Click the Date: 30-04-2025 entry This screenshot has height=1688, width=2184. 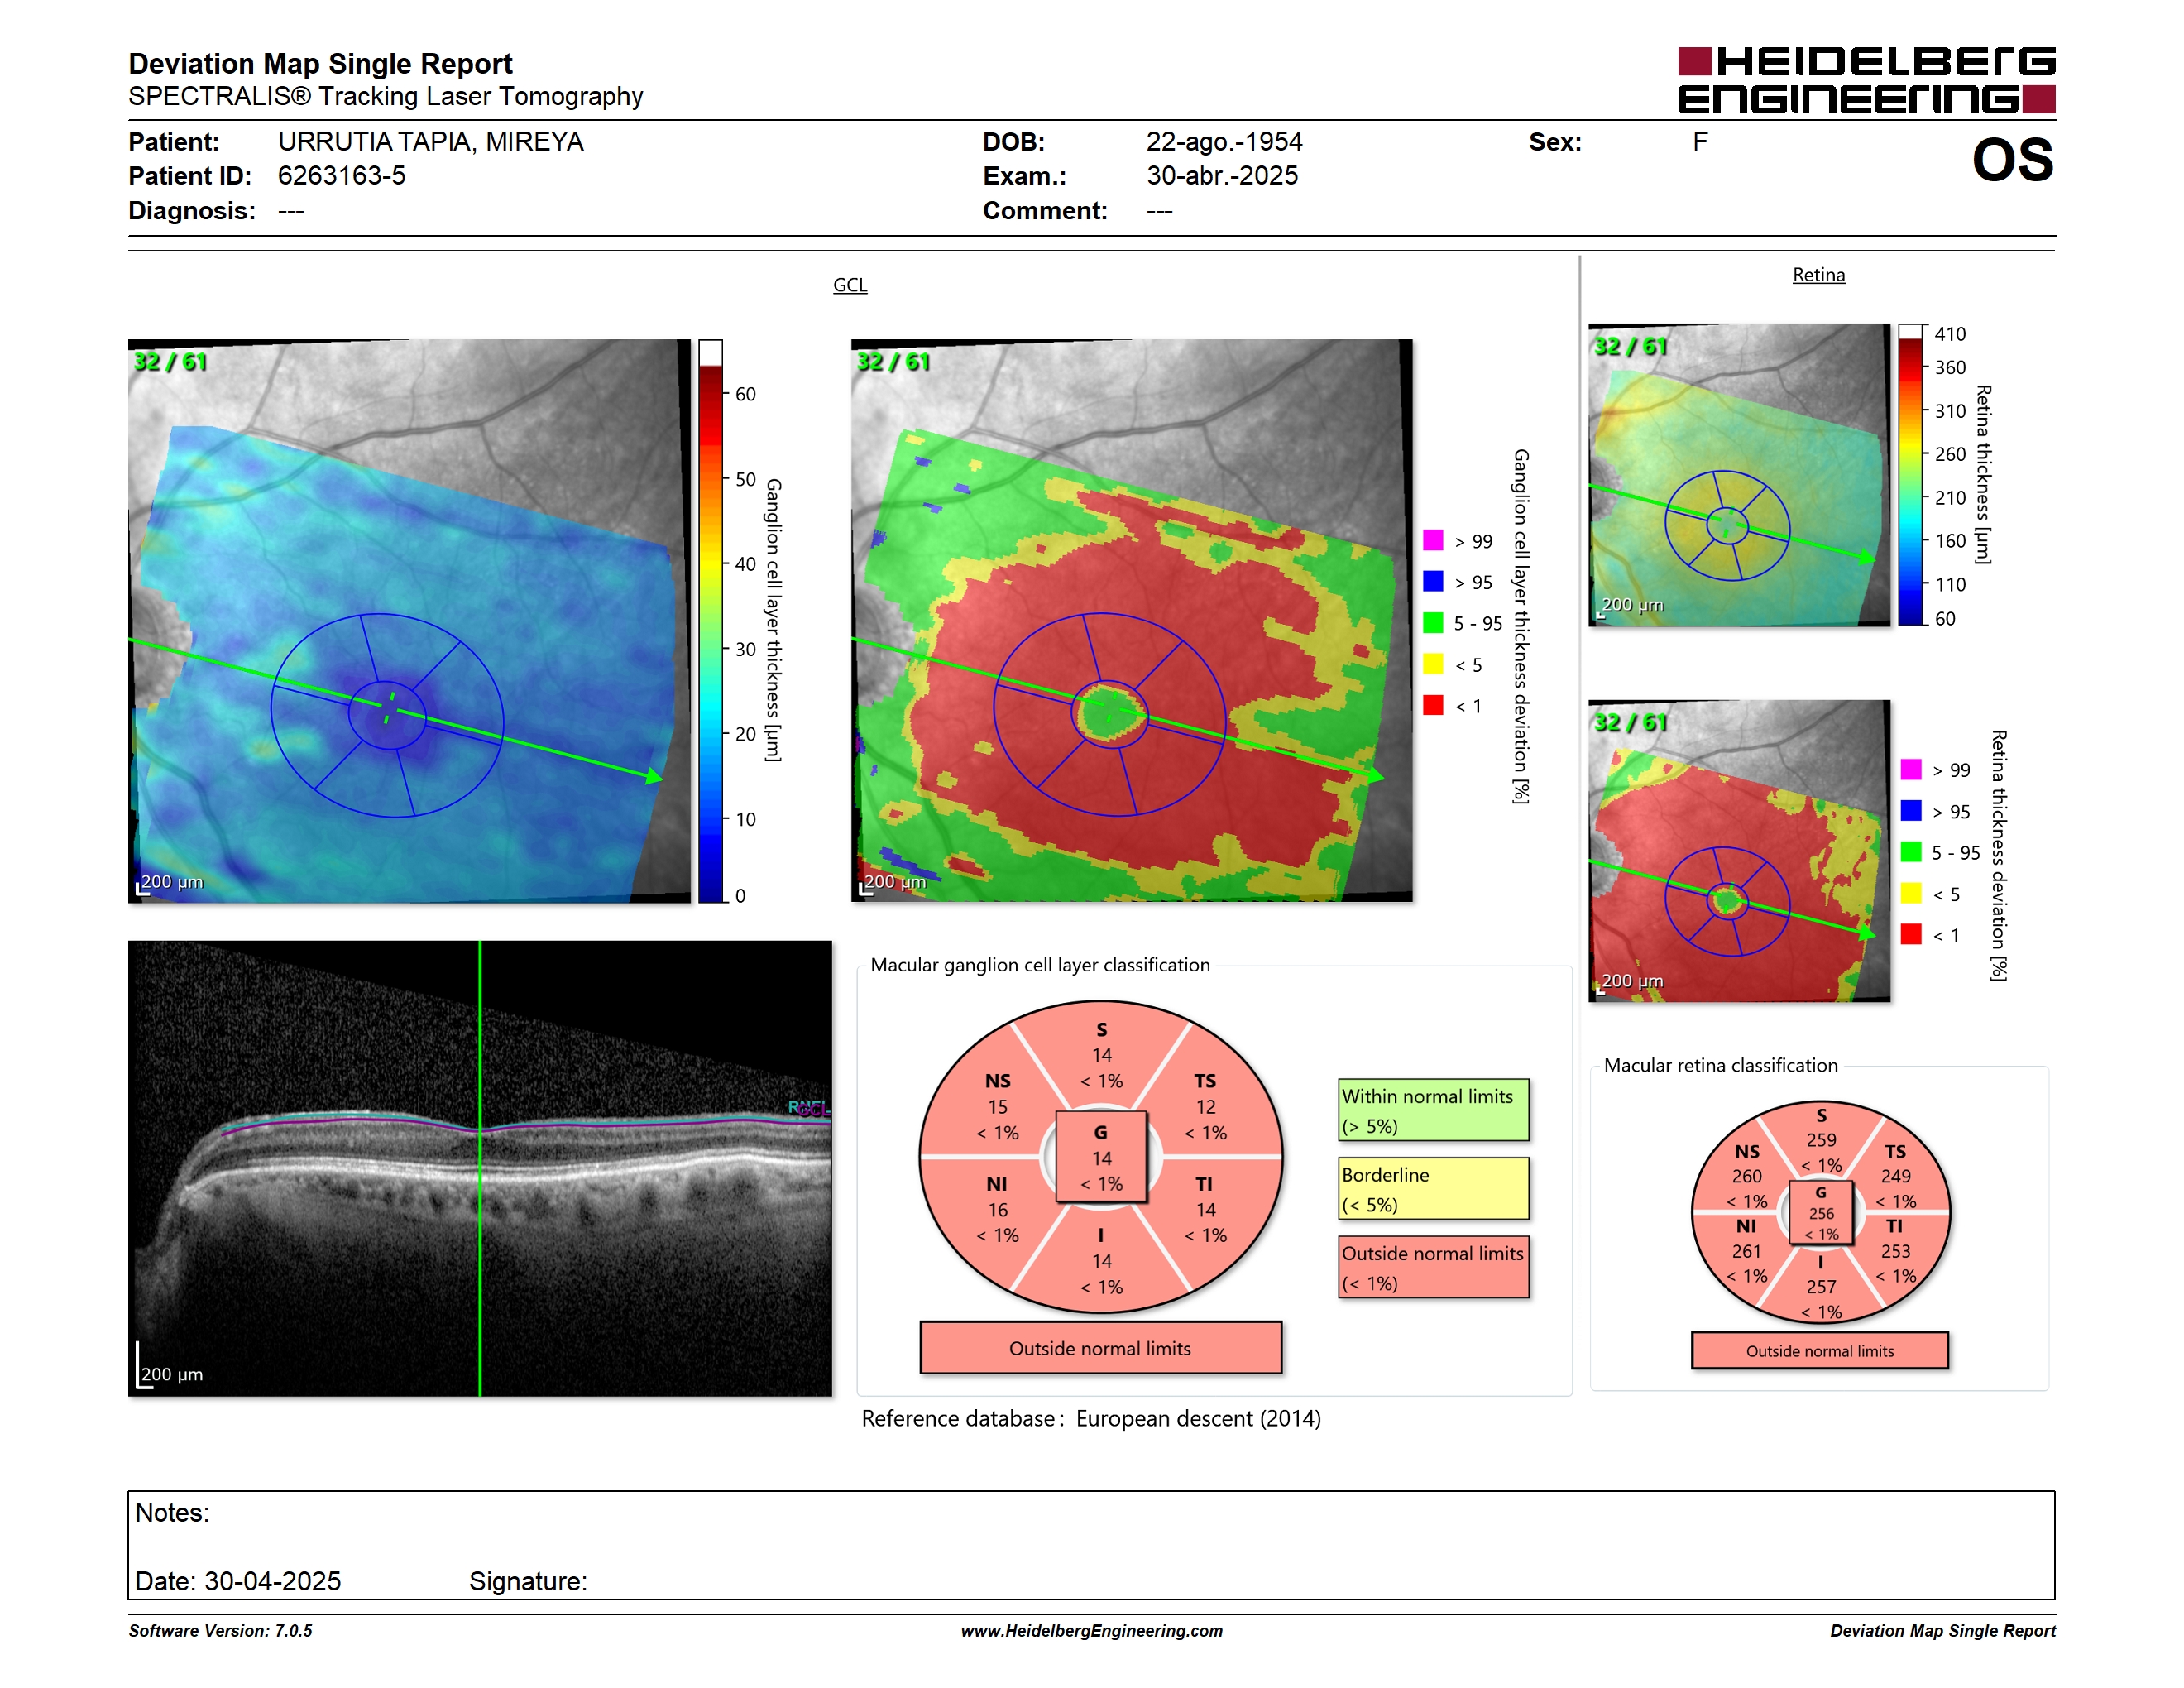(x=238, y=1581)
